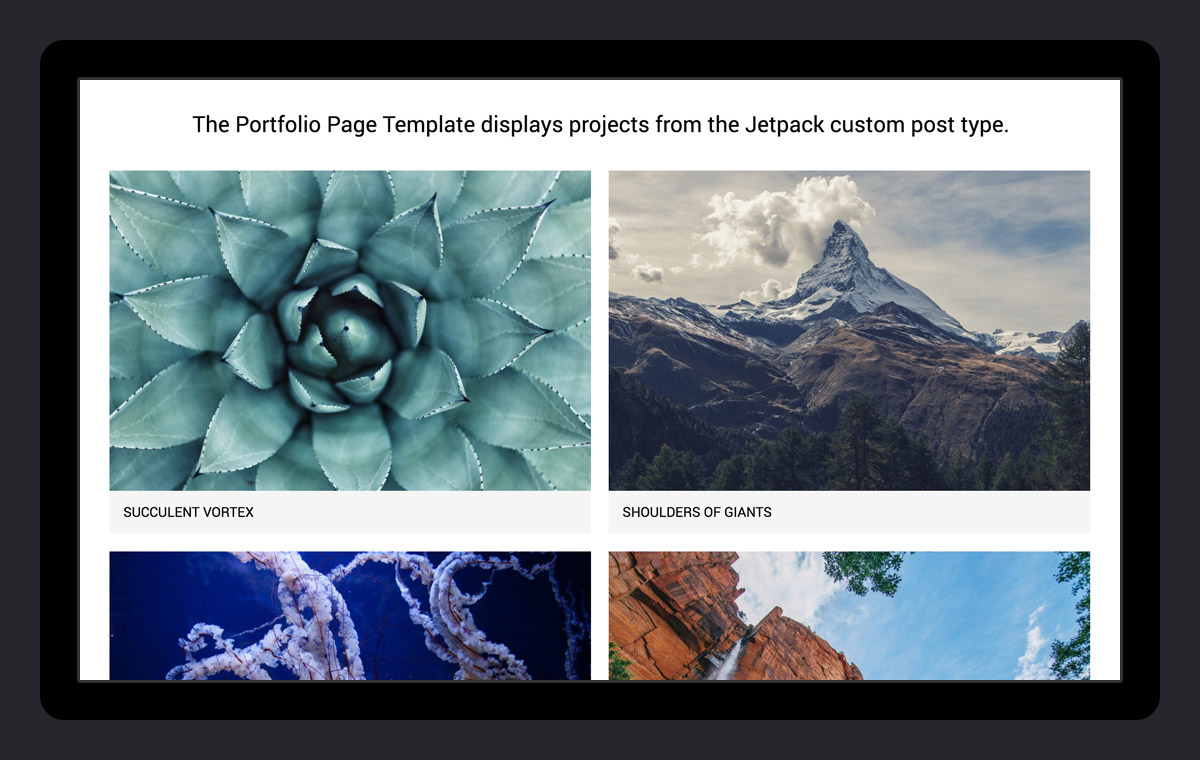Click the SUCCULENT VORTEX caption link

(x=189, y=512)
